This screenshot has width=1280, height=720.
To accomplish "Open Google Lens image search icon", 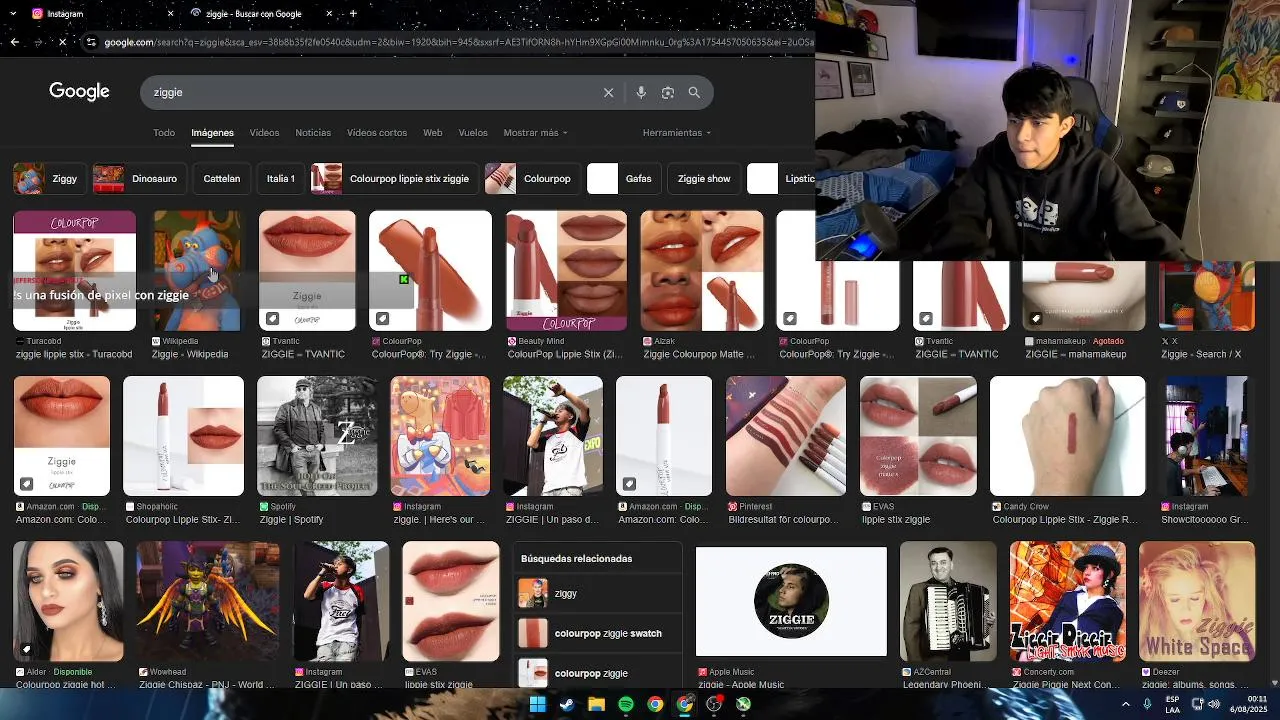I will pos(668,92).
